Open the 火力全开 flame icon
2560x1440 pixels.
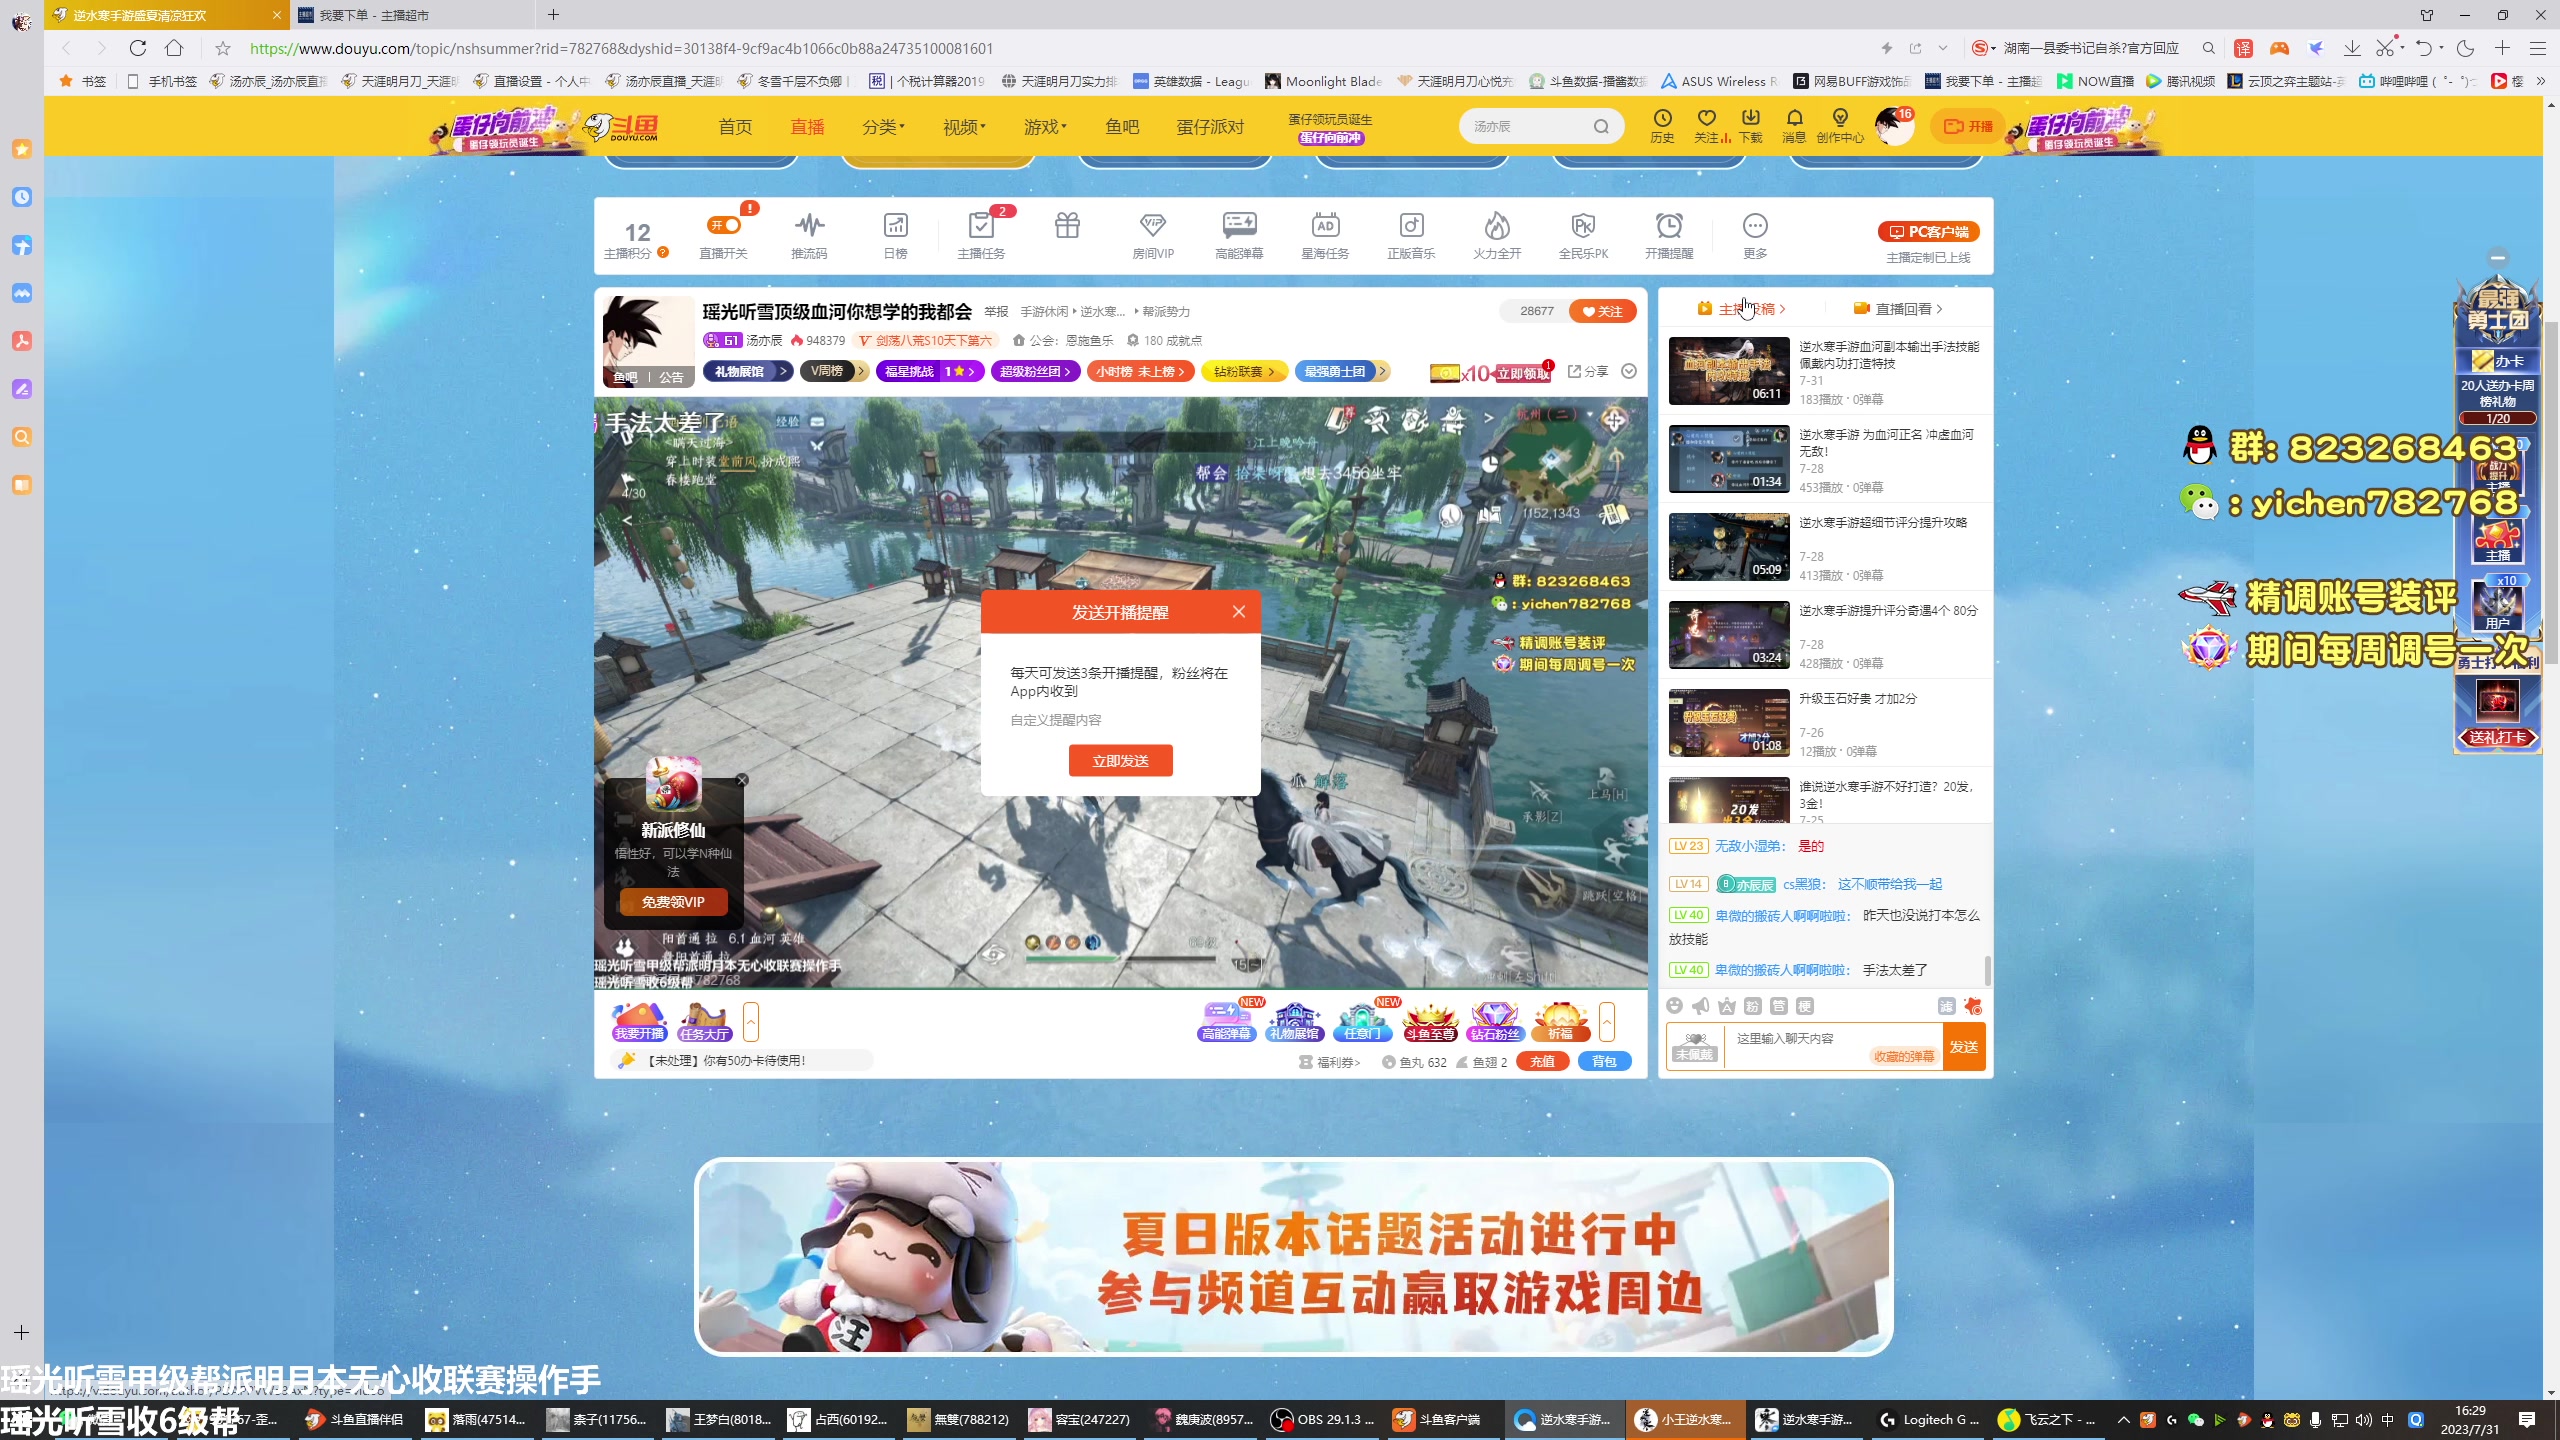click(1497, 226)
